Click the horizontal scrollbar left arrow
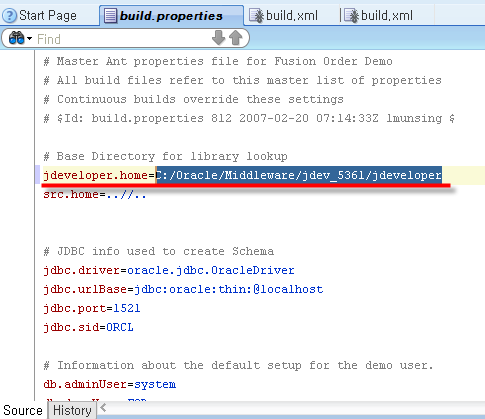Image resolution: width=485 pixels, height=419 pixels. [103, 408]
